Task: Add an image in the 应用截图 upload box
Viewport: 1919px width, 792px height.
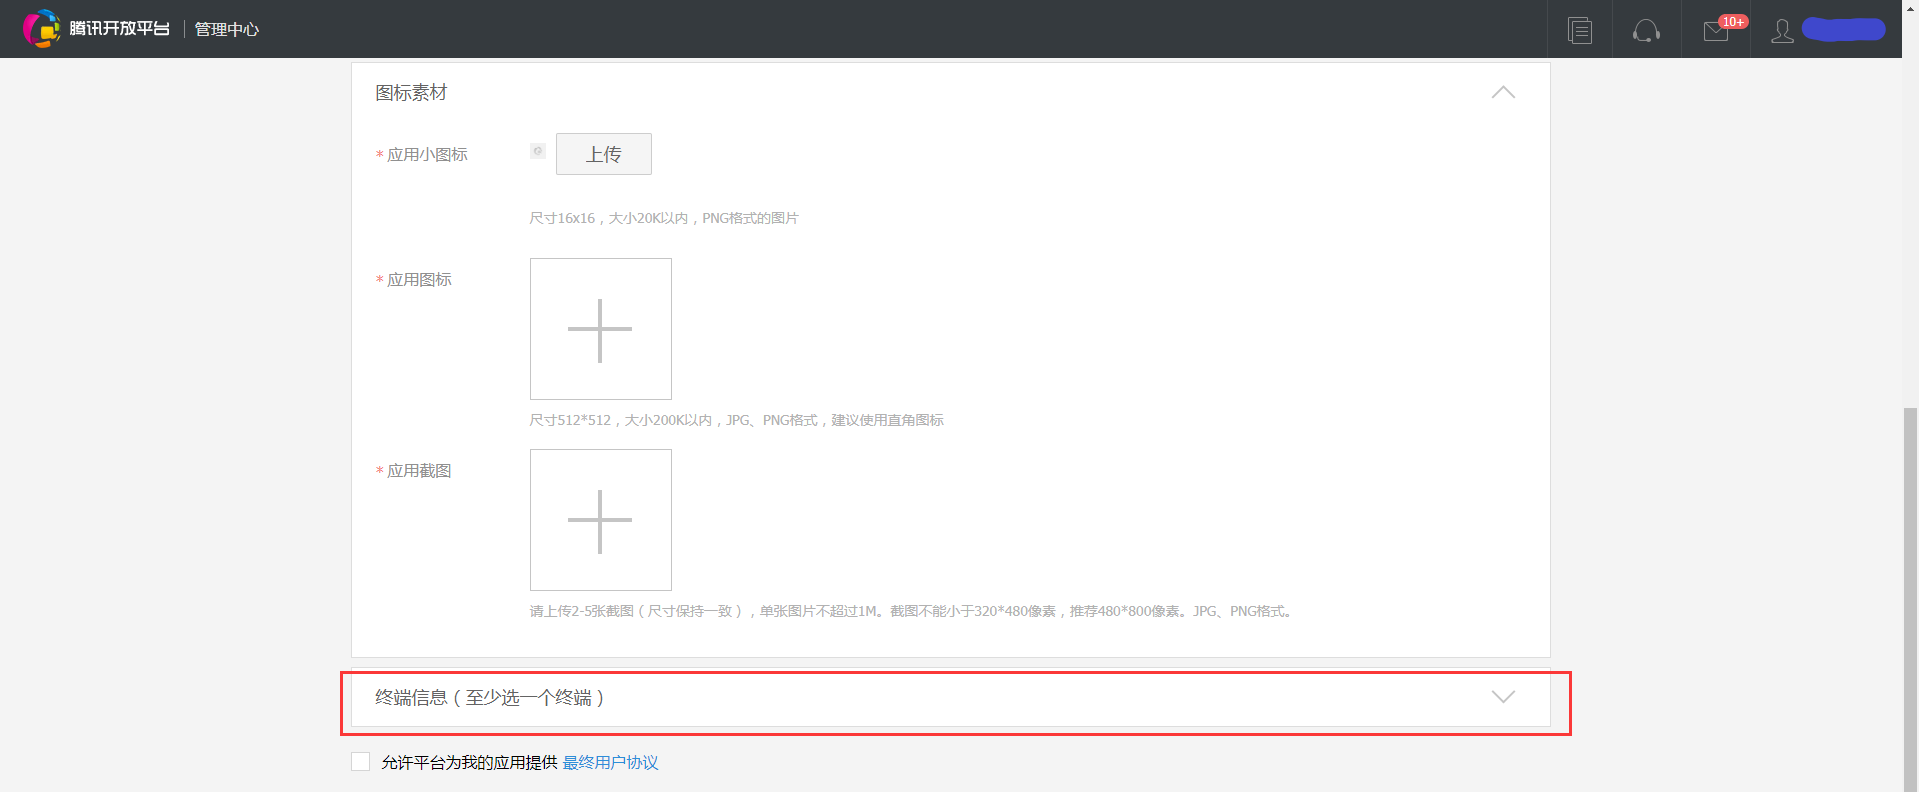Action: pos(601,520)
